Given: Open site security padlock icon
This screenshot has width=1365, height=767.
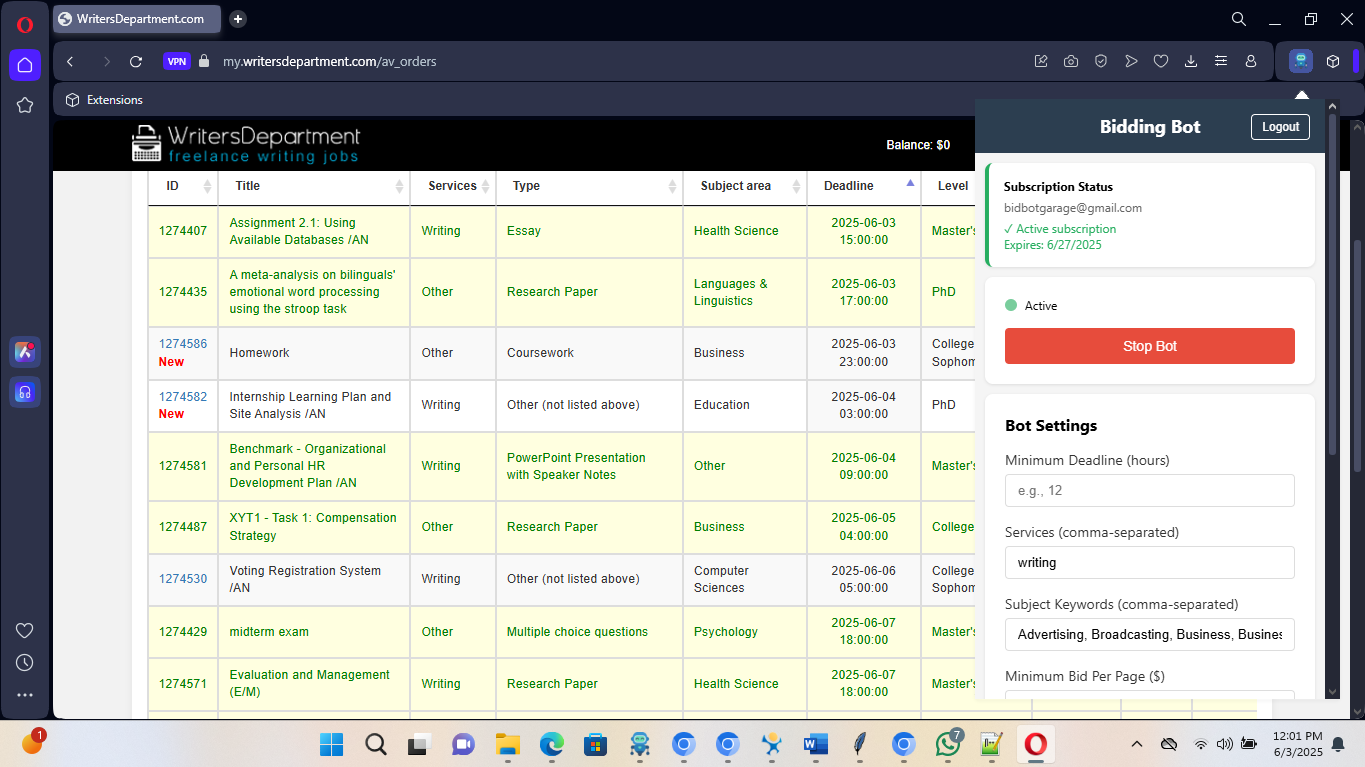Looking at the screenshot, I should click(x=204, y=61).
